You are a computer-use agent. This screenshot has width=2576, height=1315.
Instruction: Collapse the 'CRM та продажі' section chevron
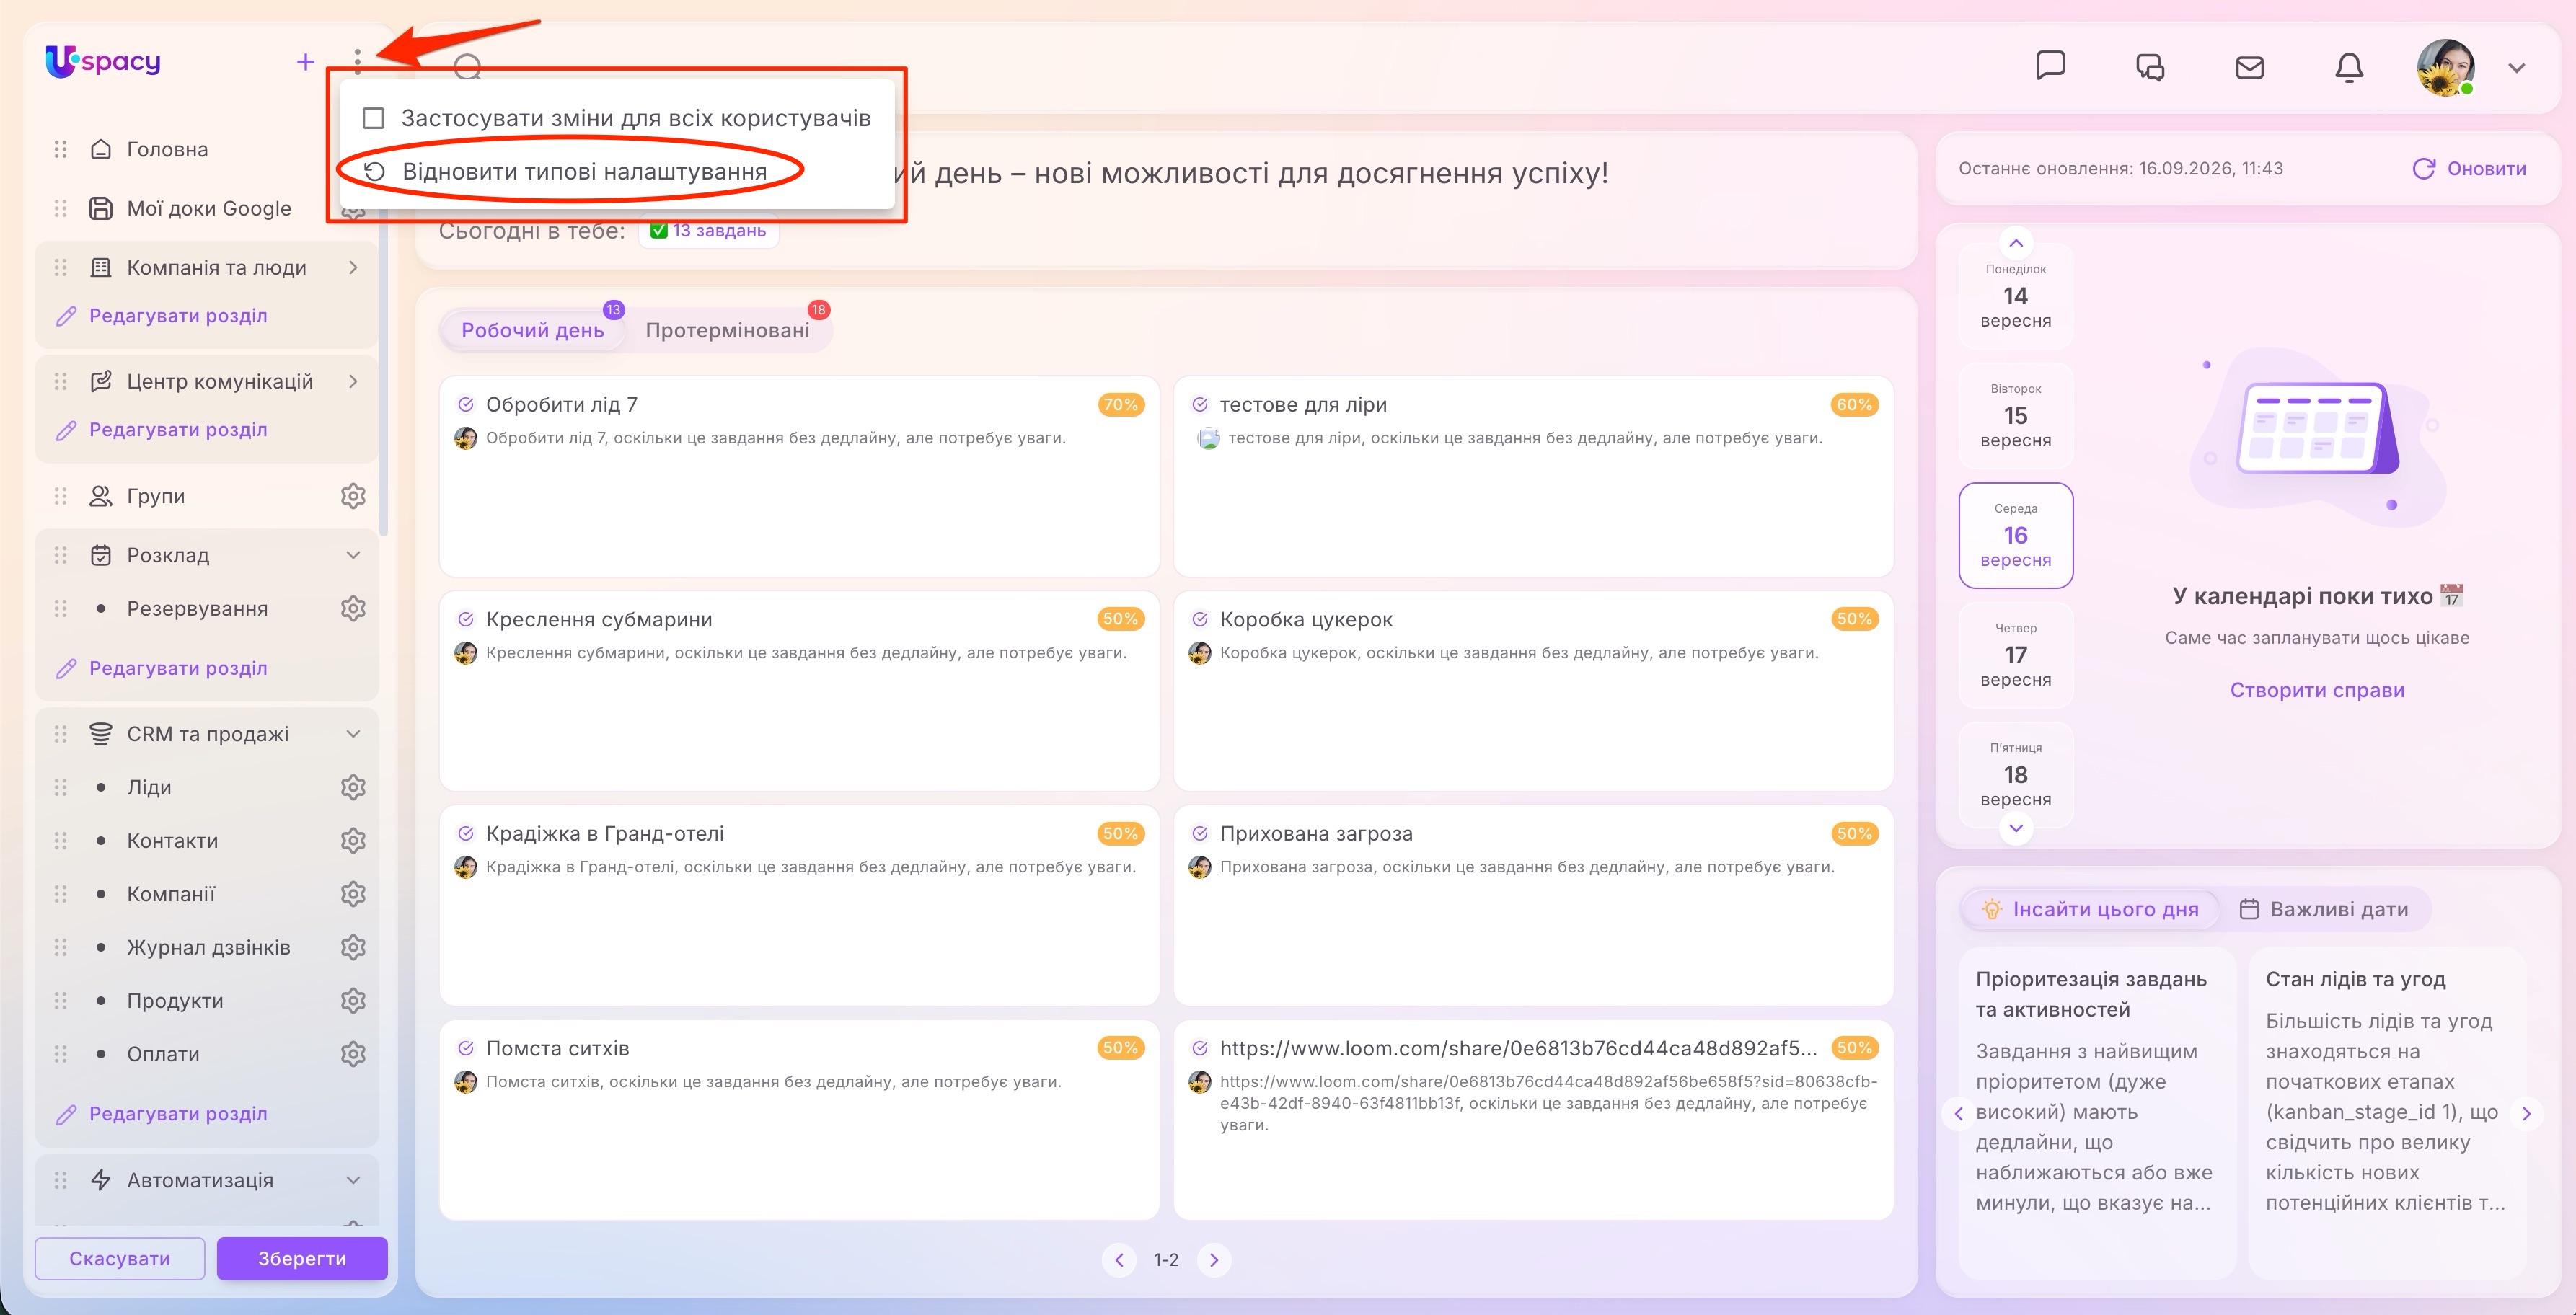tap(353, 734)
